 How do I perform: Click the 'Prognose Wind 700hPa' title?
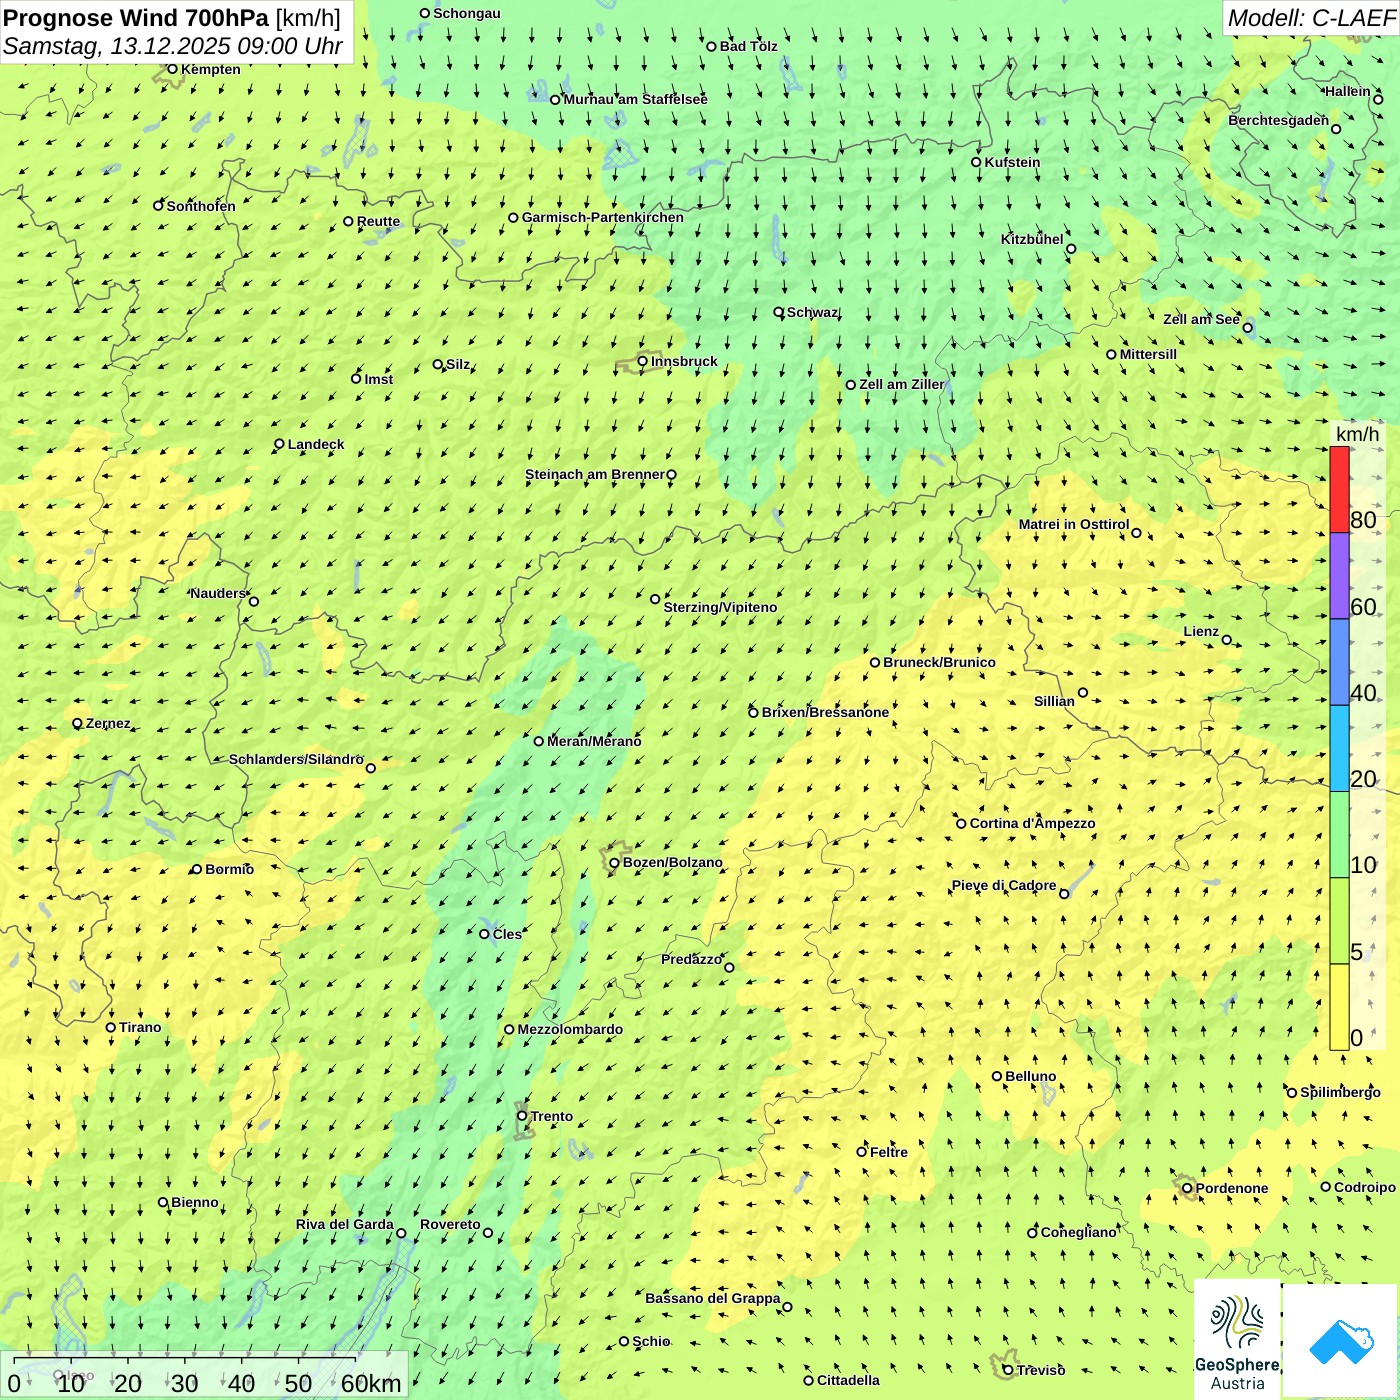(136, 17)
